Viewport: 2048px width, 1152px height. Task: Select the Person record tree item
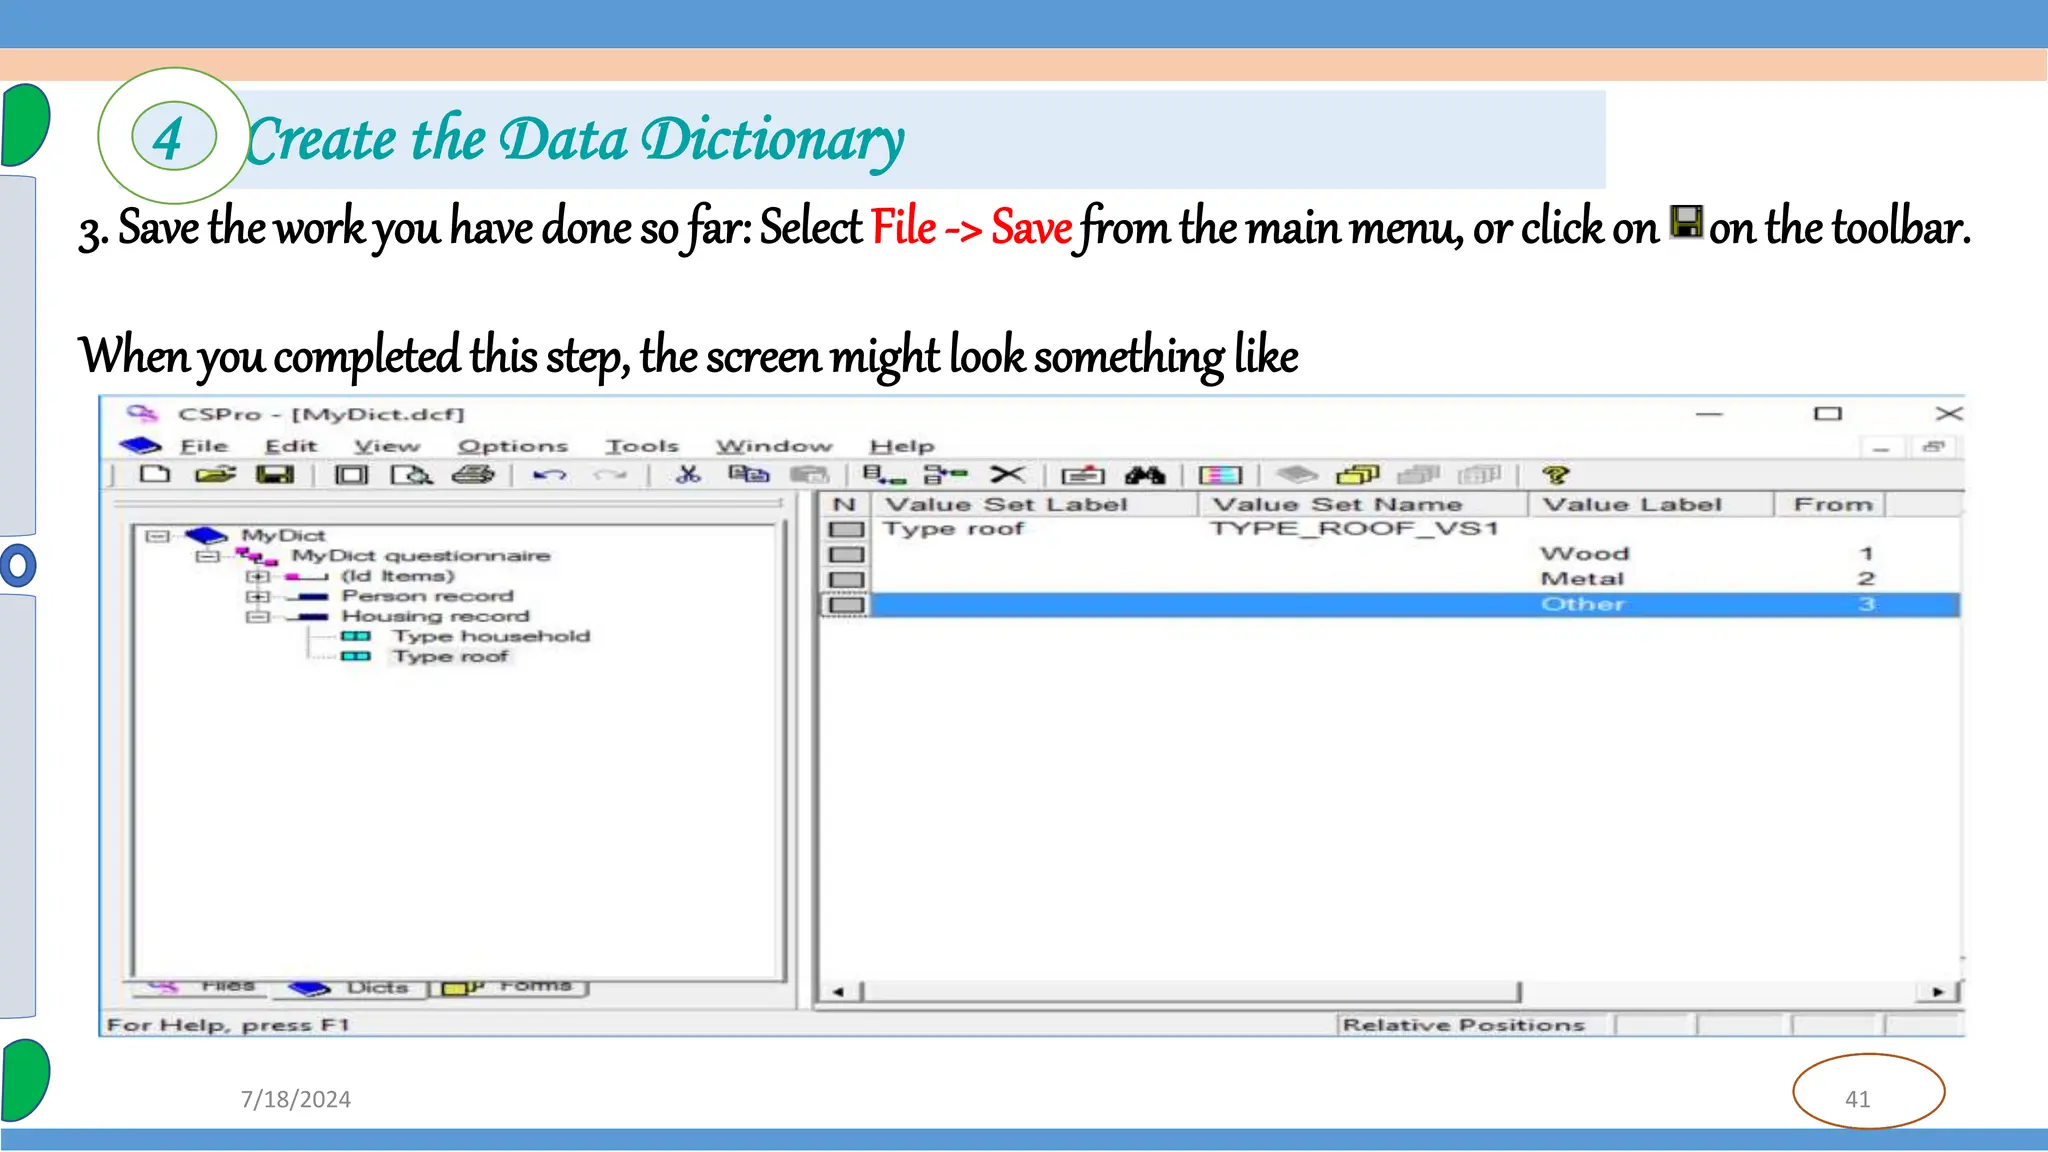point(428,596)
